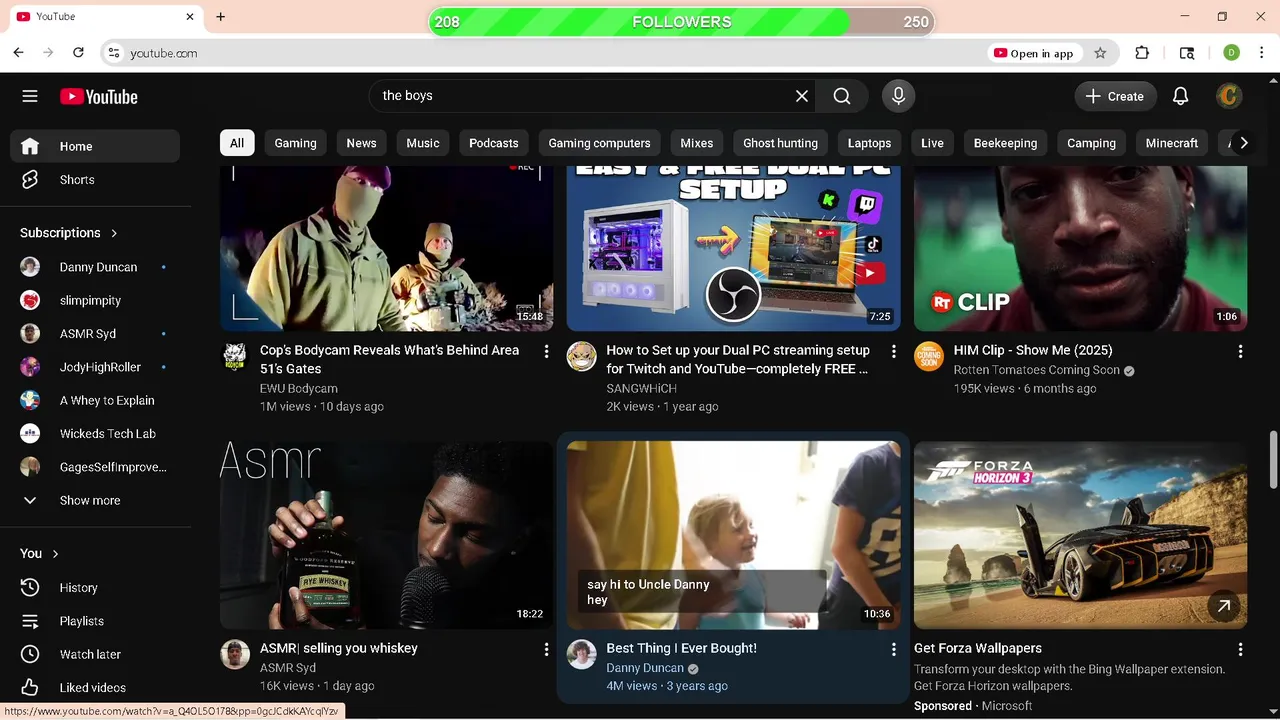The width and height of the screenshot is (1280, 720).
Task: Open the Chrome profile icon
Action: pos(1231,53)
